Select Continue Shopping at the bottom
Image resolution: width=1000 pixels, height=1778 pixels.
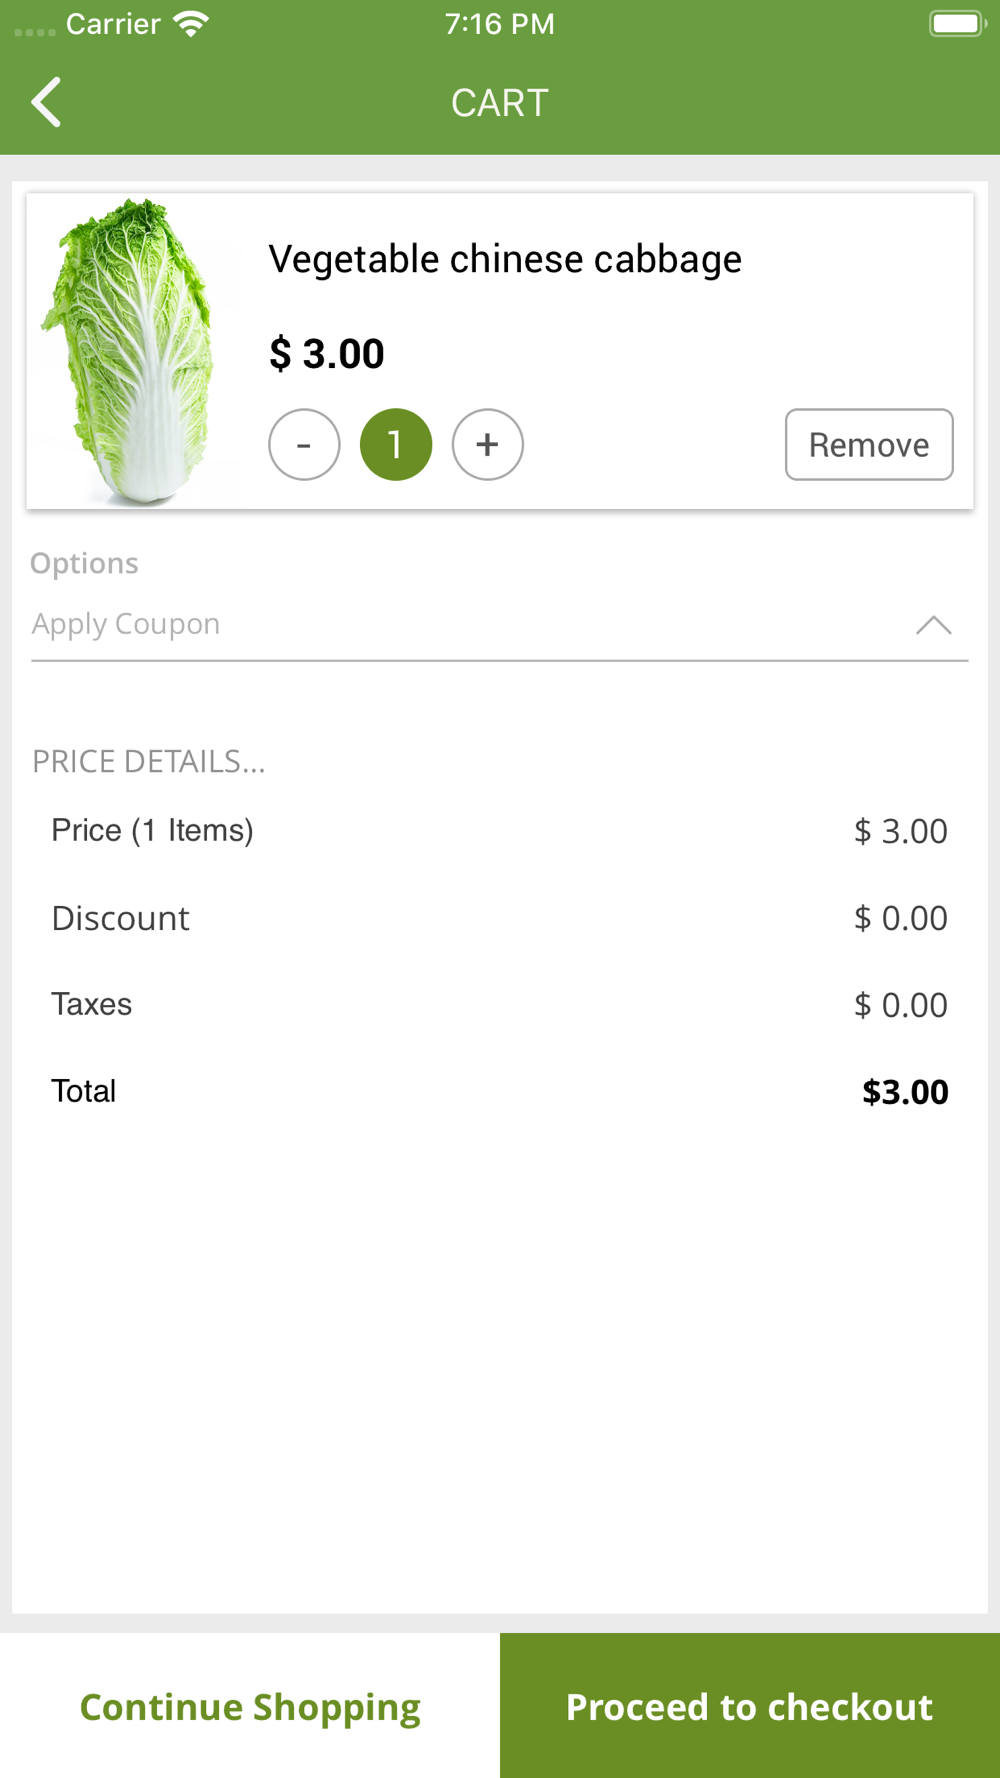point(250,1706)
